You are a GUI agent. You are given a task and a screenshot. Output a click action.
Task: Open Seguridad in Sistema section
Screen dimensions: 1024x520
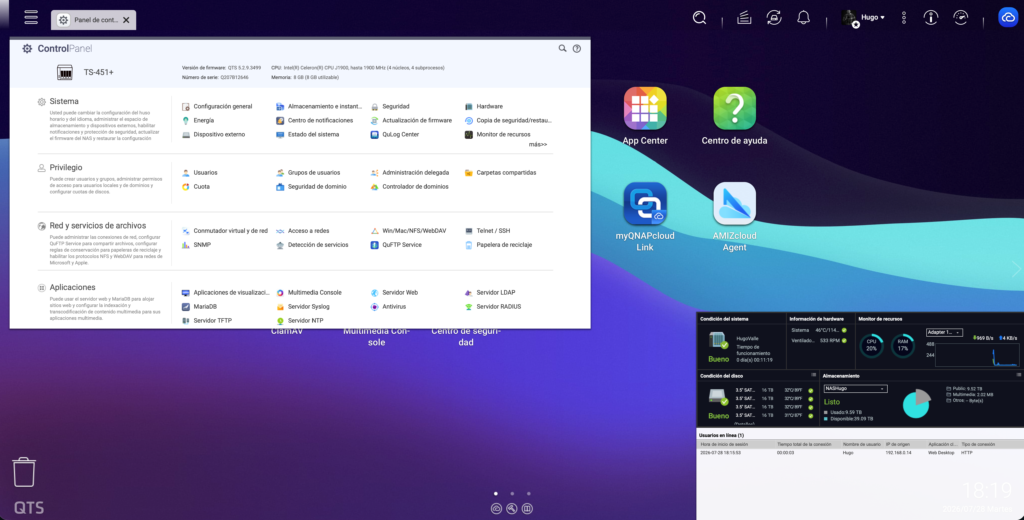(x=390, y=106)
